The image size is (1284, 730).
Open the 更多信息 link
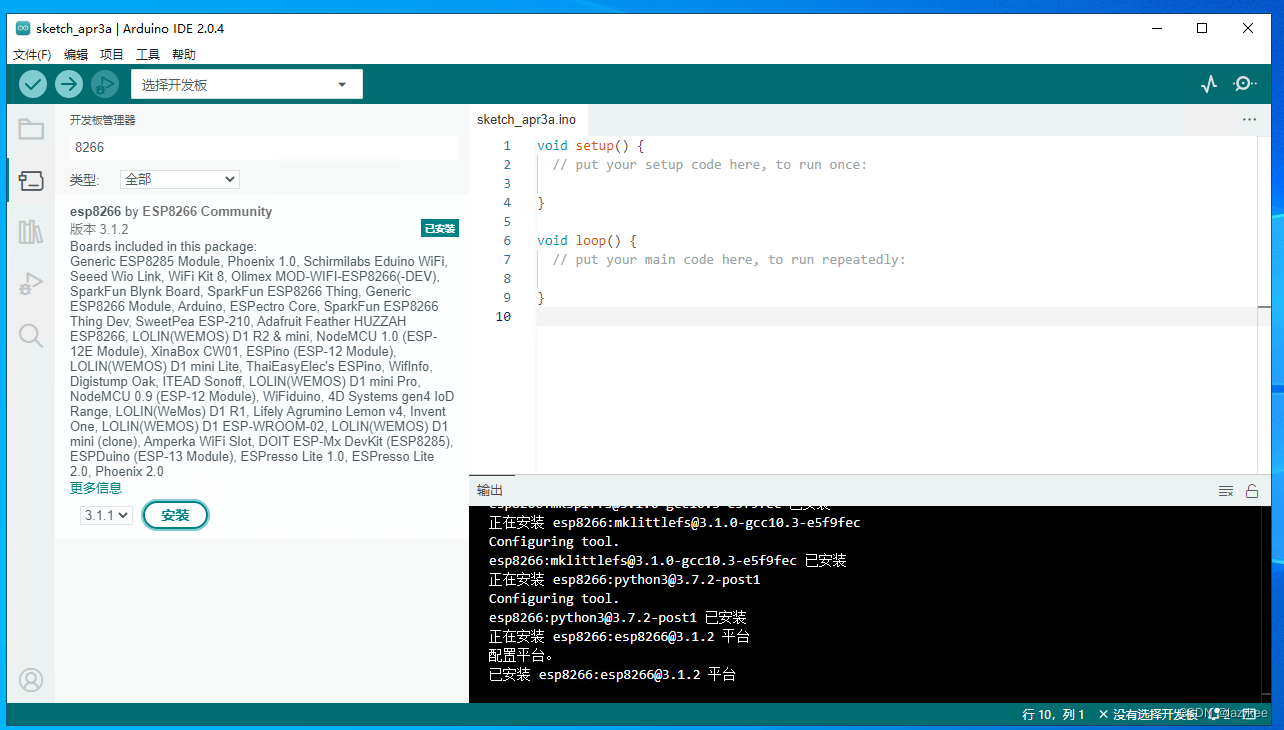(96, 487)
